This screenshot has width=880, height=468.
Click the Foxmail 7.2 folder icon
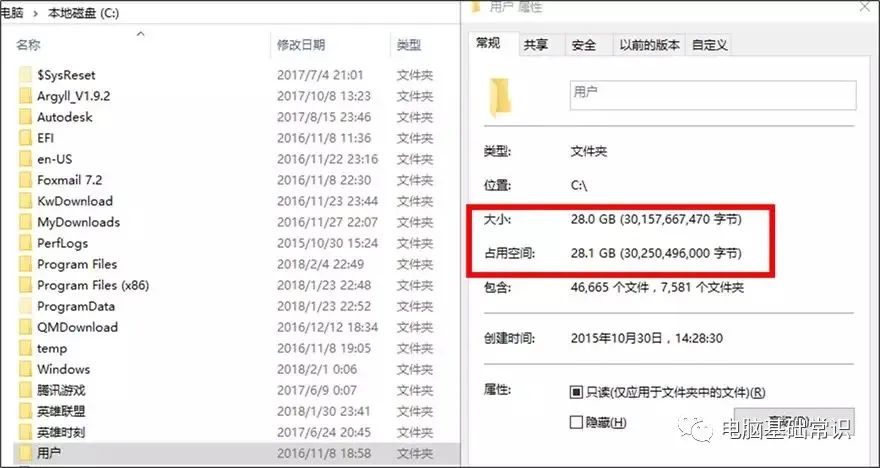pyautogui.click(x=25, y=180)
